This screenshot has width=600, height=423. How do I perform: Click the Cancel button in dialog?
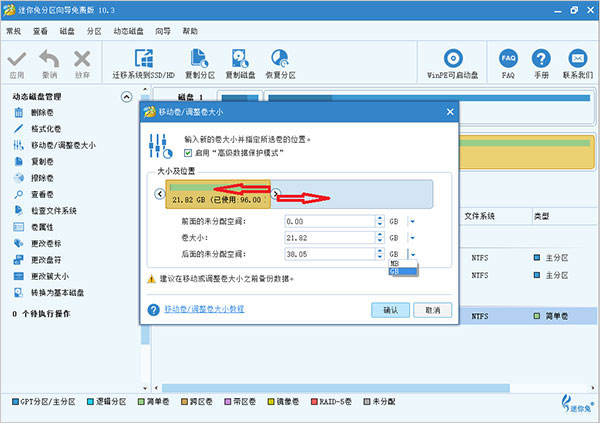pyautogui.click(x=432, y=310)
